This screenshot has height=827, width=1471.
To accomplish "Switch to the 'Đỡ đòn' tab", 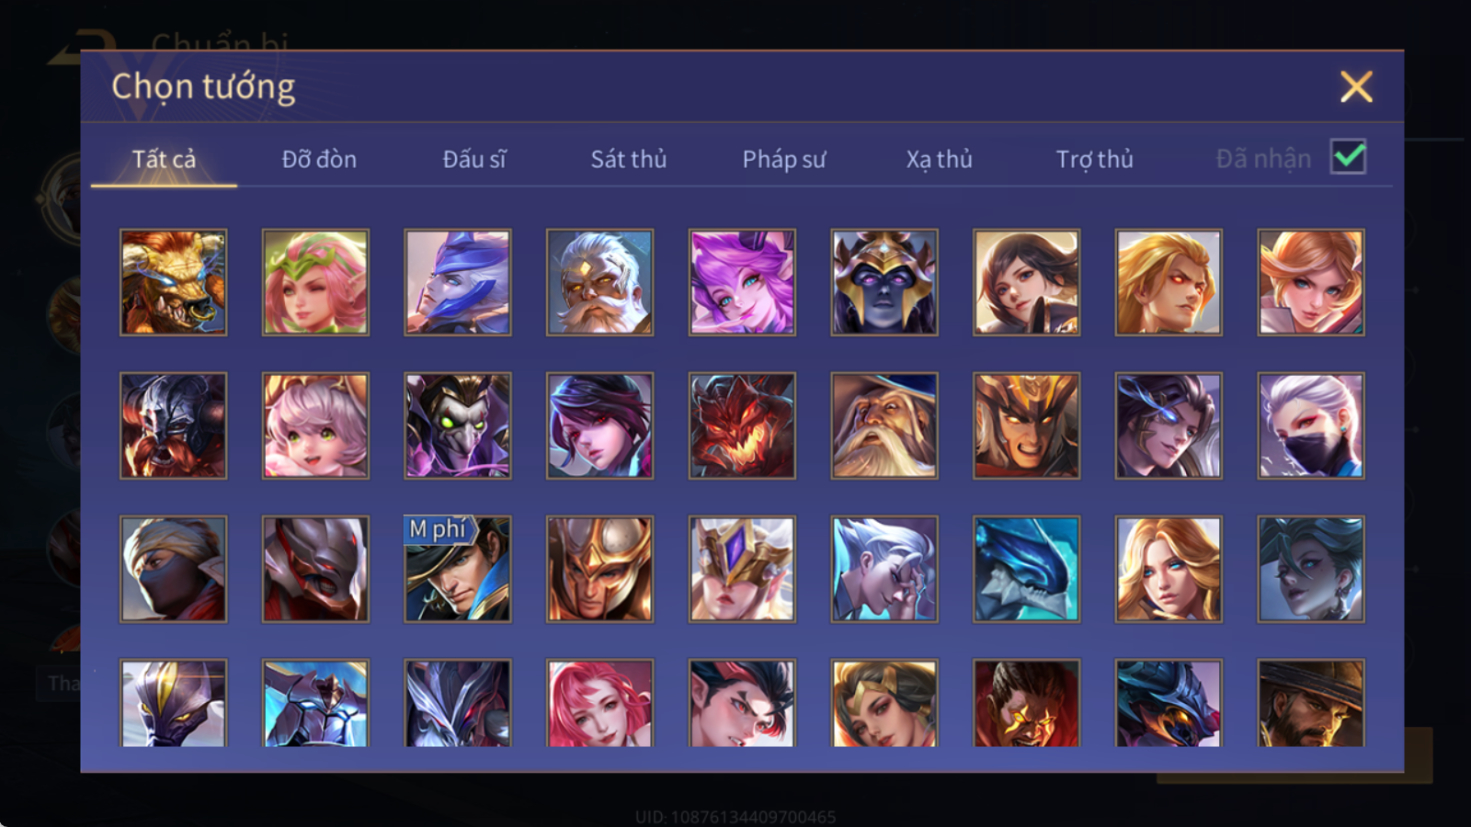I will pos(319,159).
